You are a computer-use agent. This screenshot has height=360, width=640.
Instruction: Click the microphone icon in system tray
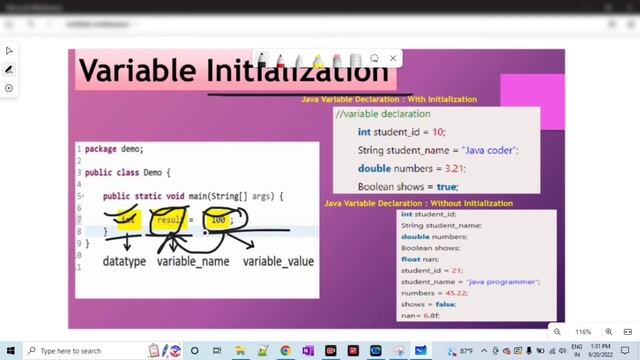coord(529,351)
